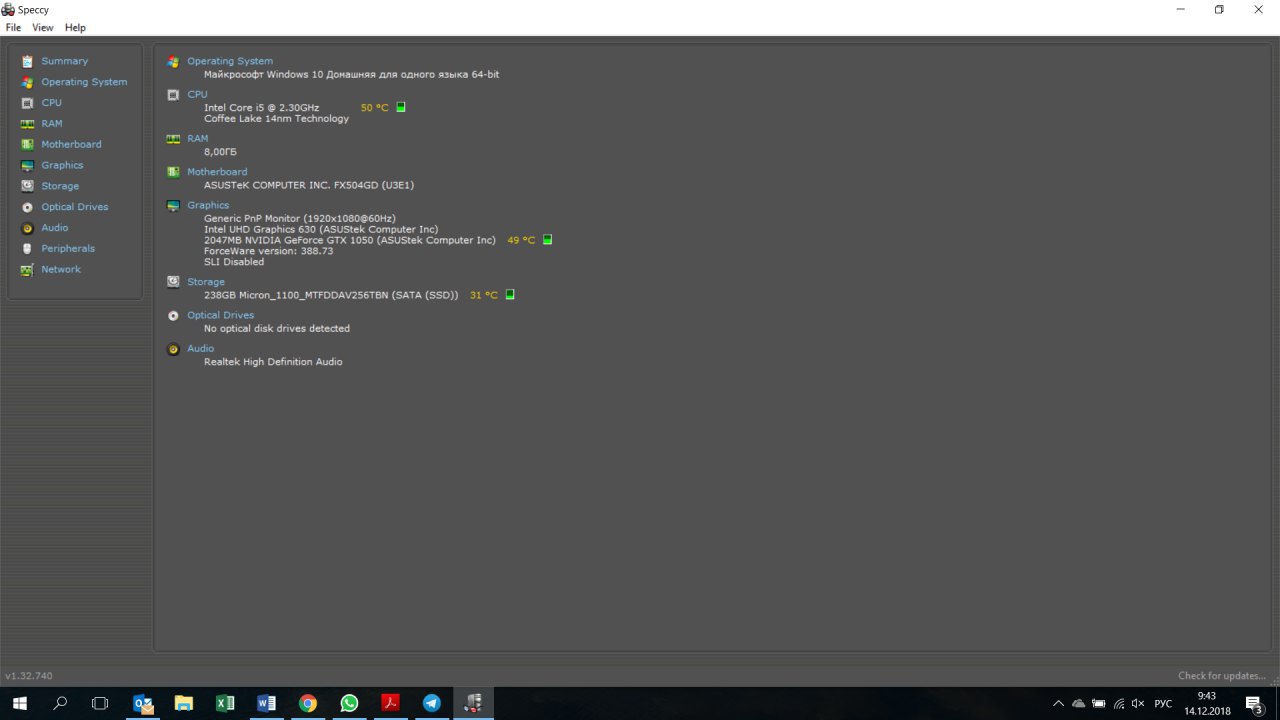Click the Audio icon in summary panel
This screenshot has width=1280, height=720.
pos(173,349)
